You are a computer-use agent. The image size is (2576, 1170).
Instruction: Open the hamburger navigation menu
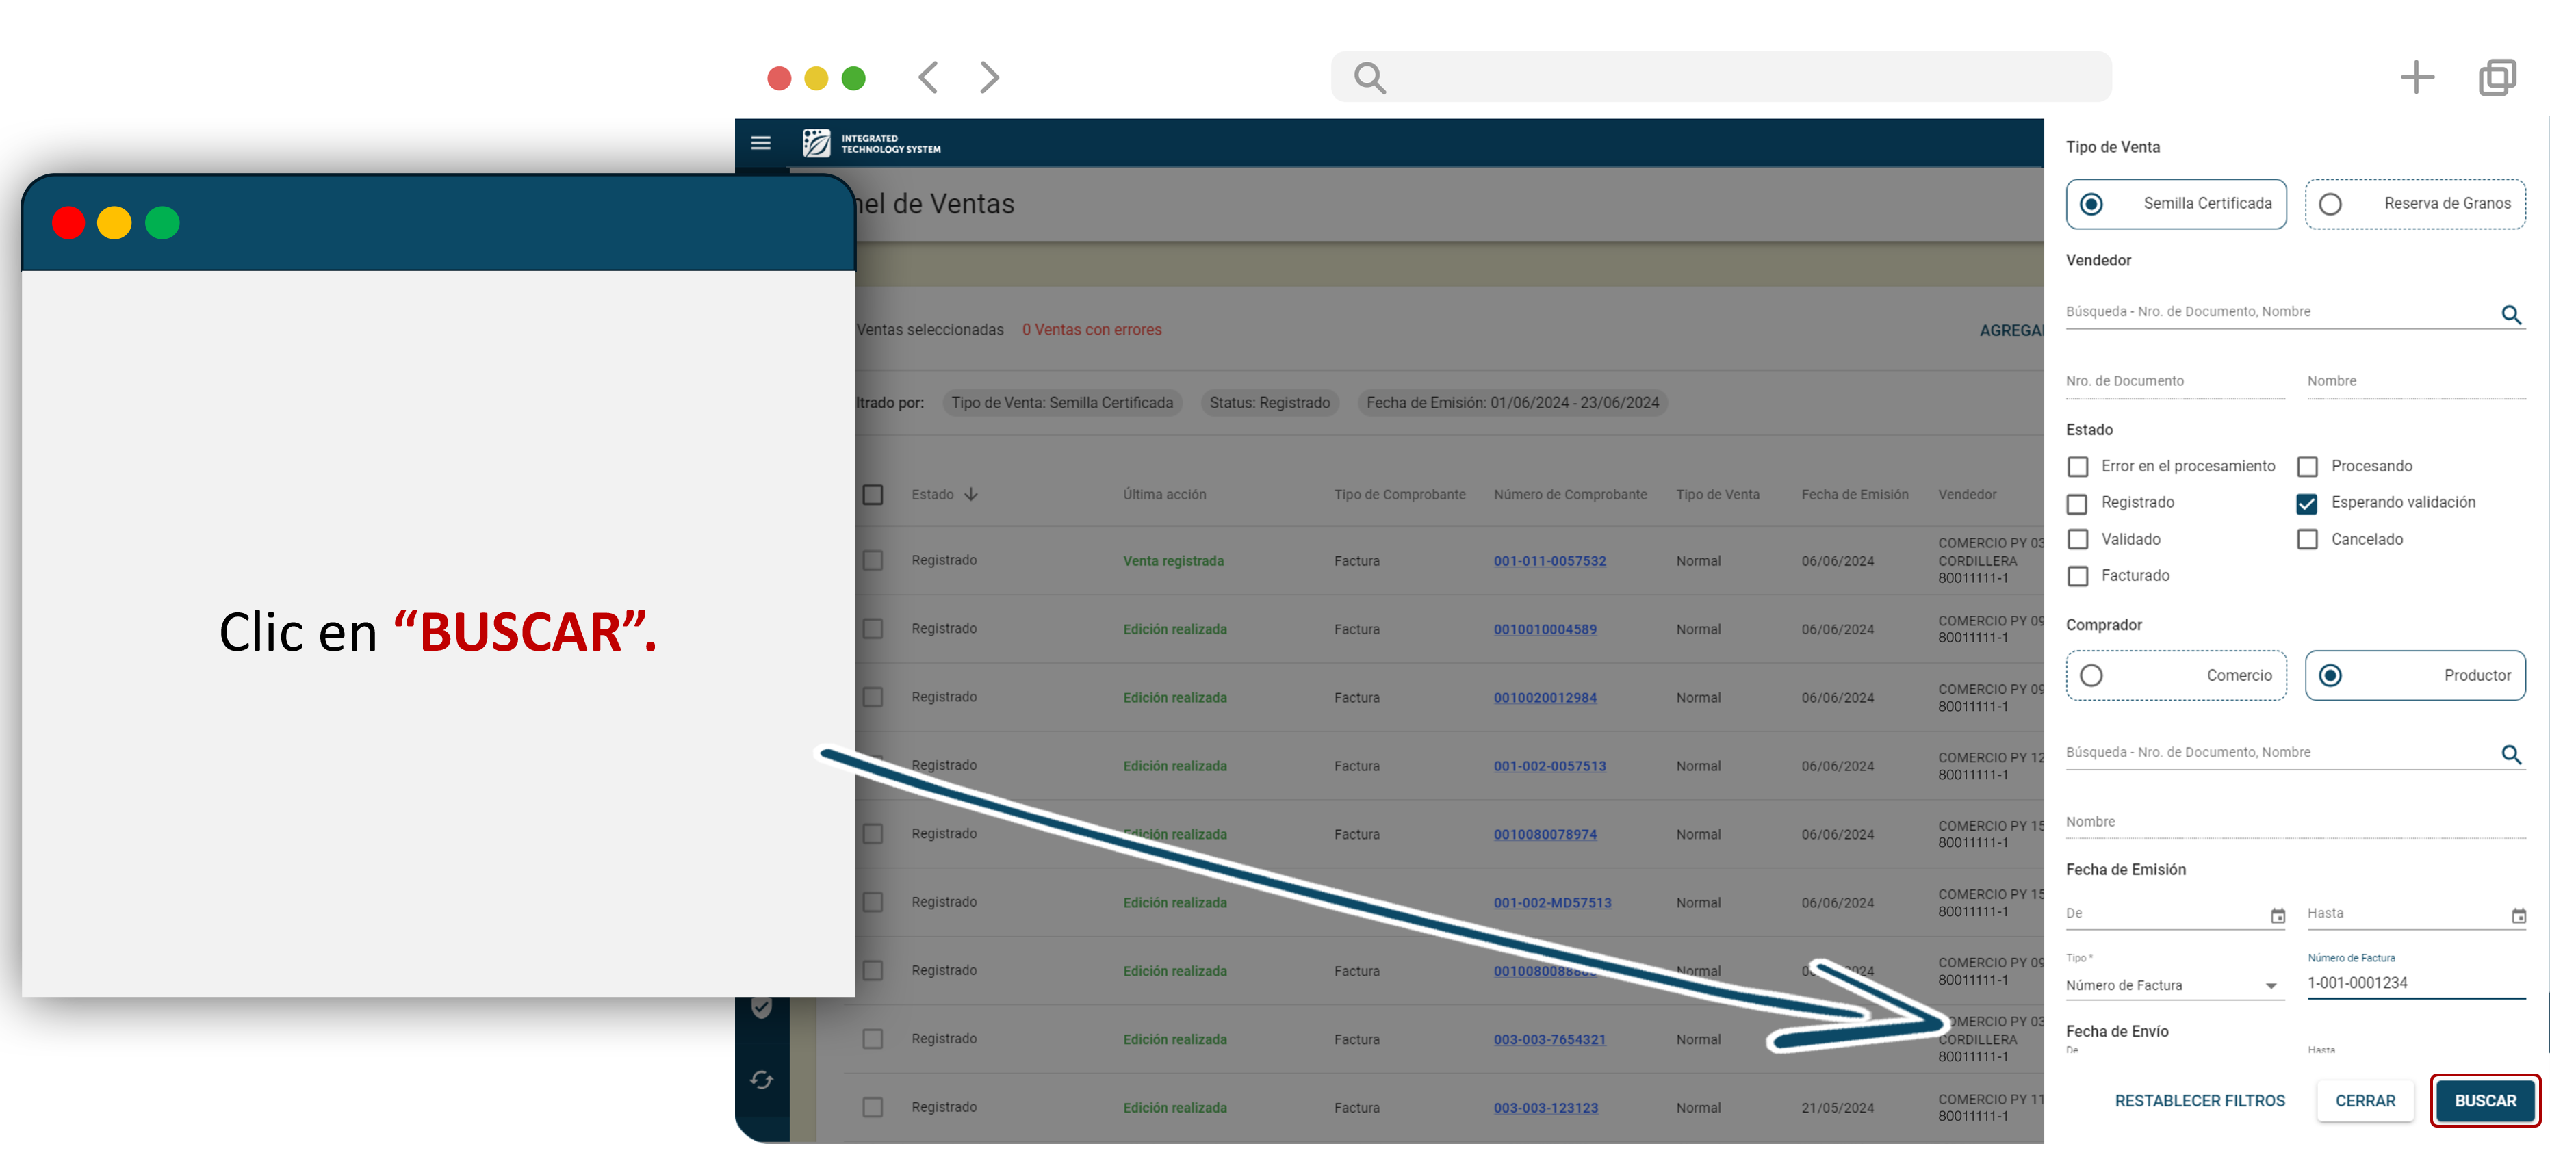tap(760, 143)
